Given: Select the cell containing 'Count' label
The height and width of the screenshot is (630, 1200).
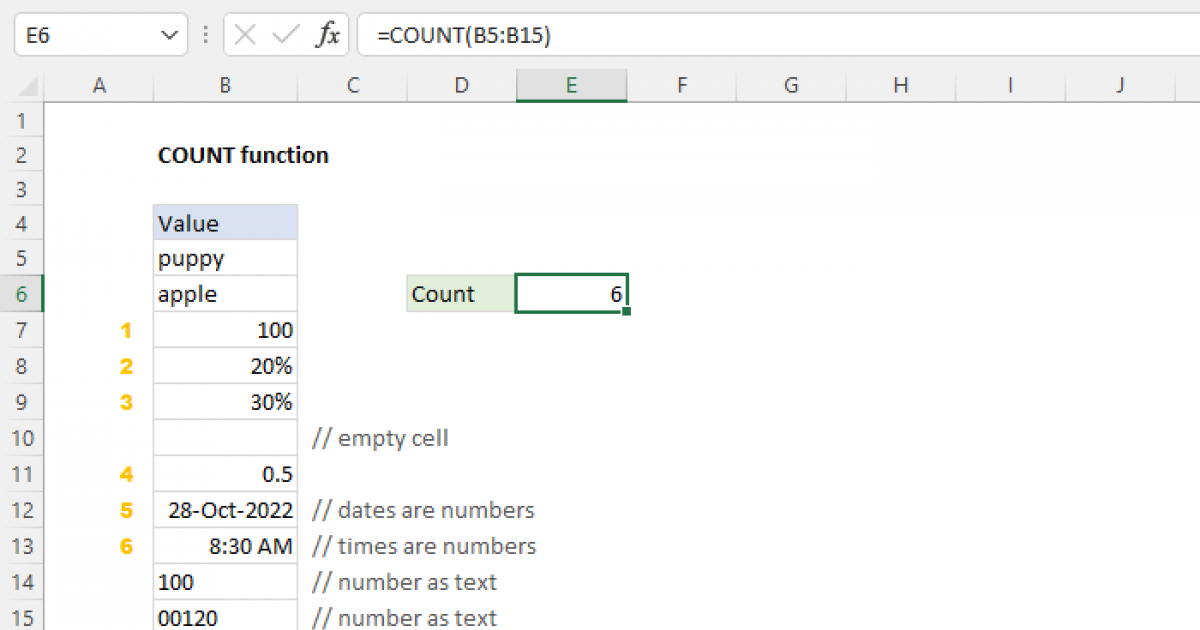Looking at the screenshot, I should 460,293.
